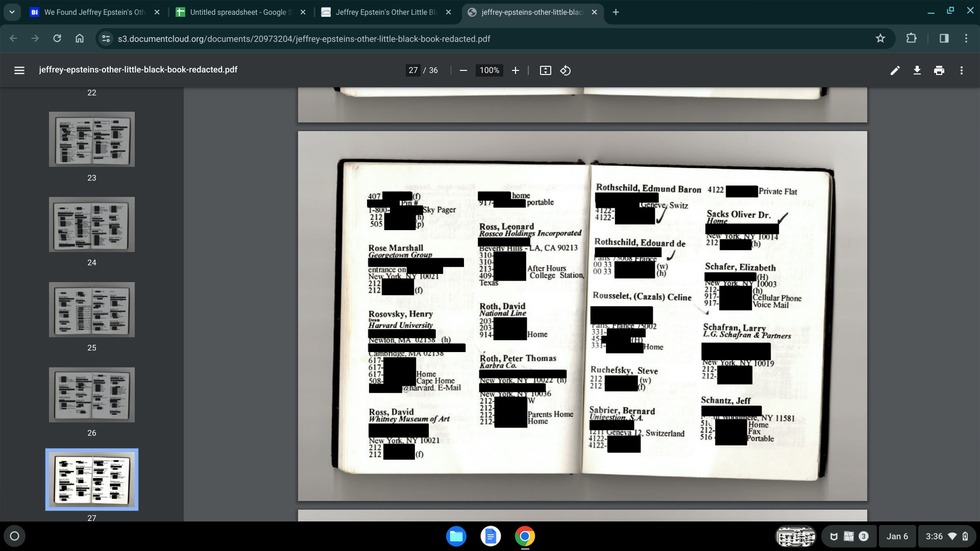980x551 pixels.
Task: Open the Jan 6 calendar date
Action: [x=897, y=536]
